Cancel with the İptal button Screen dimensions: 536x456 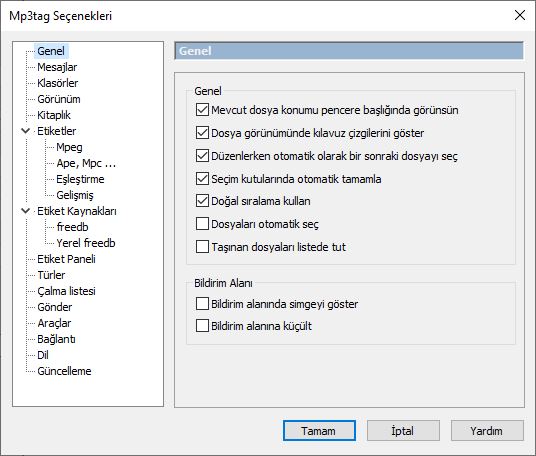click(x=403, y=431)
